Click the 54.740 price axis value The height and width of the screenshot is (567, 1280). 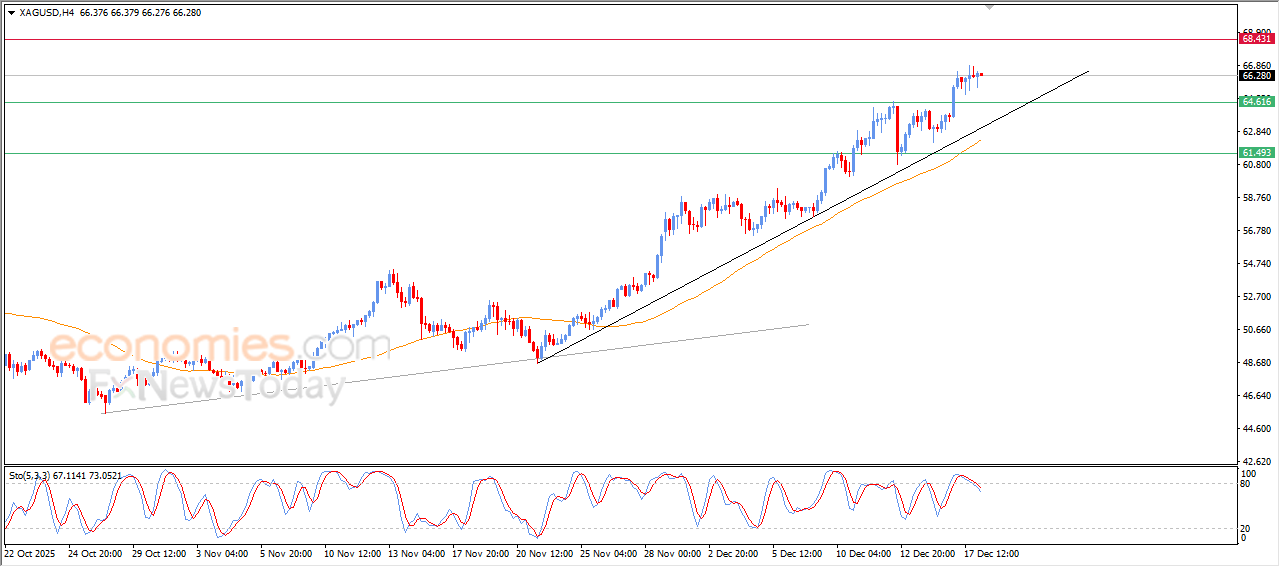pyautogui.click(x=1256, y=263)
